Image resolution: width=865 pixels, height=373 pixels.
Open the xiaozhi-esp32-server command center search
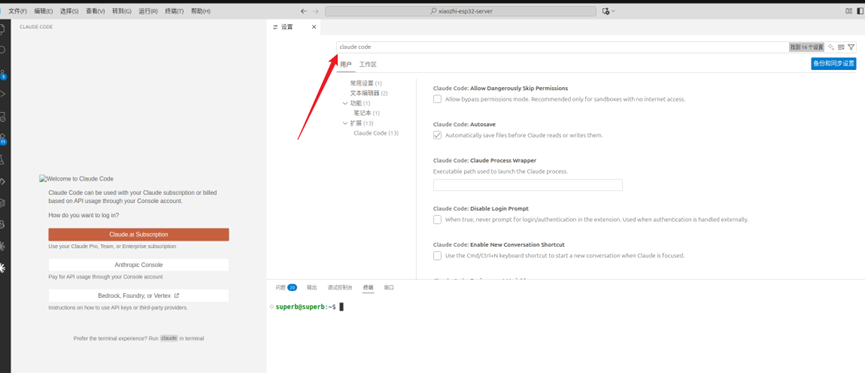461,11
